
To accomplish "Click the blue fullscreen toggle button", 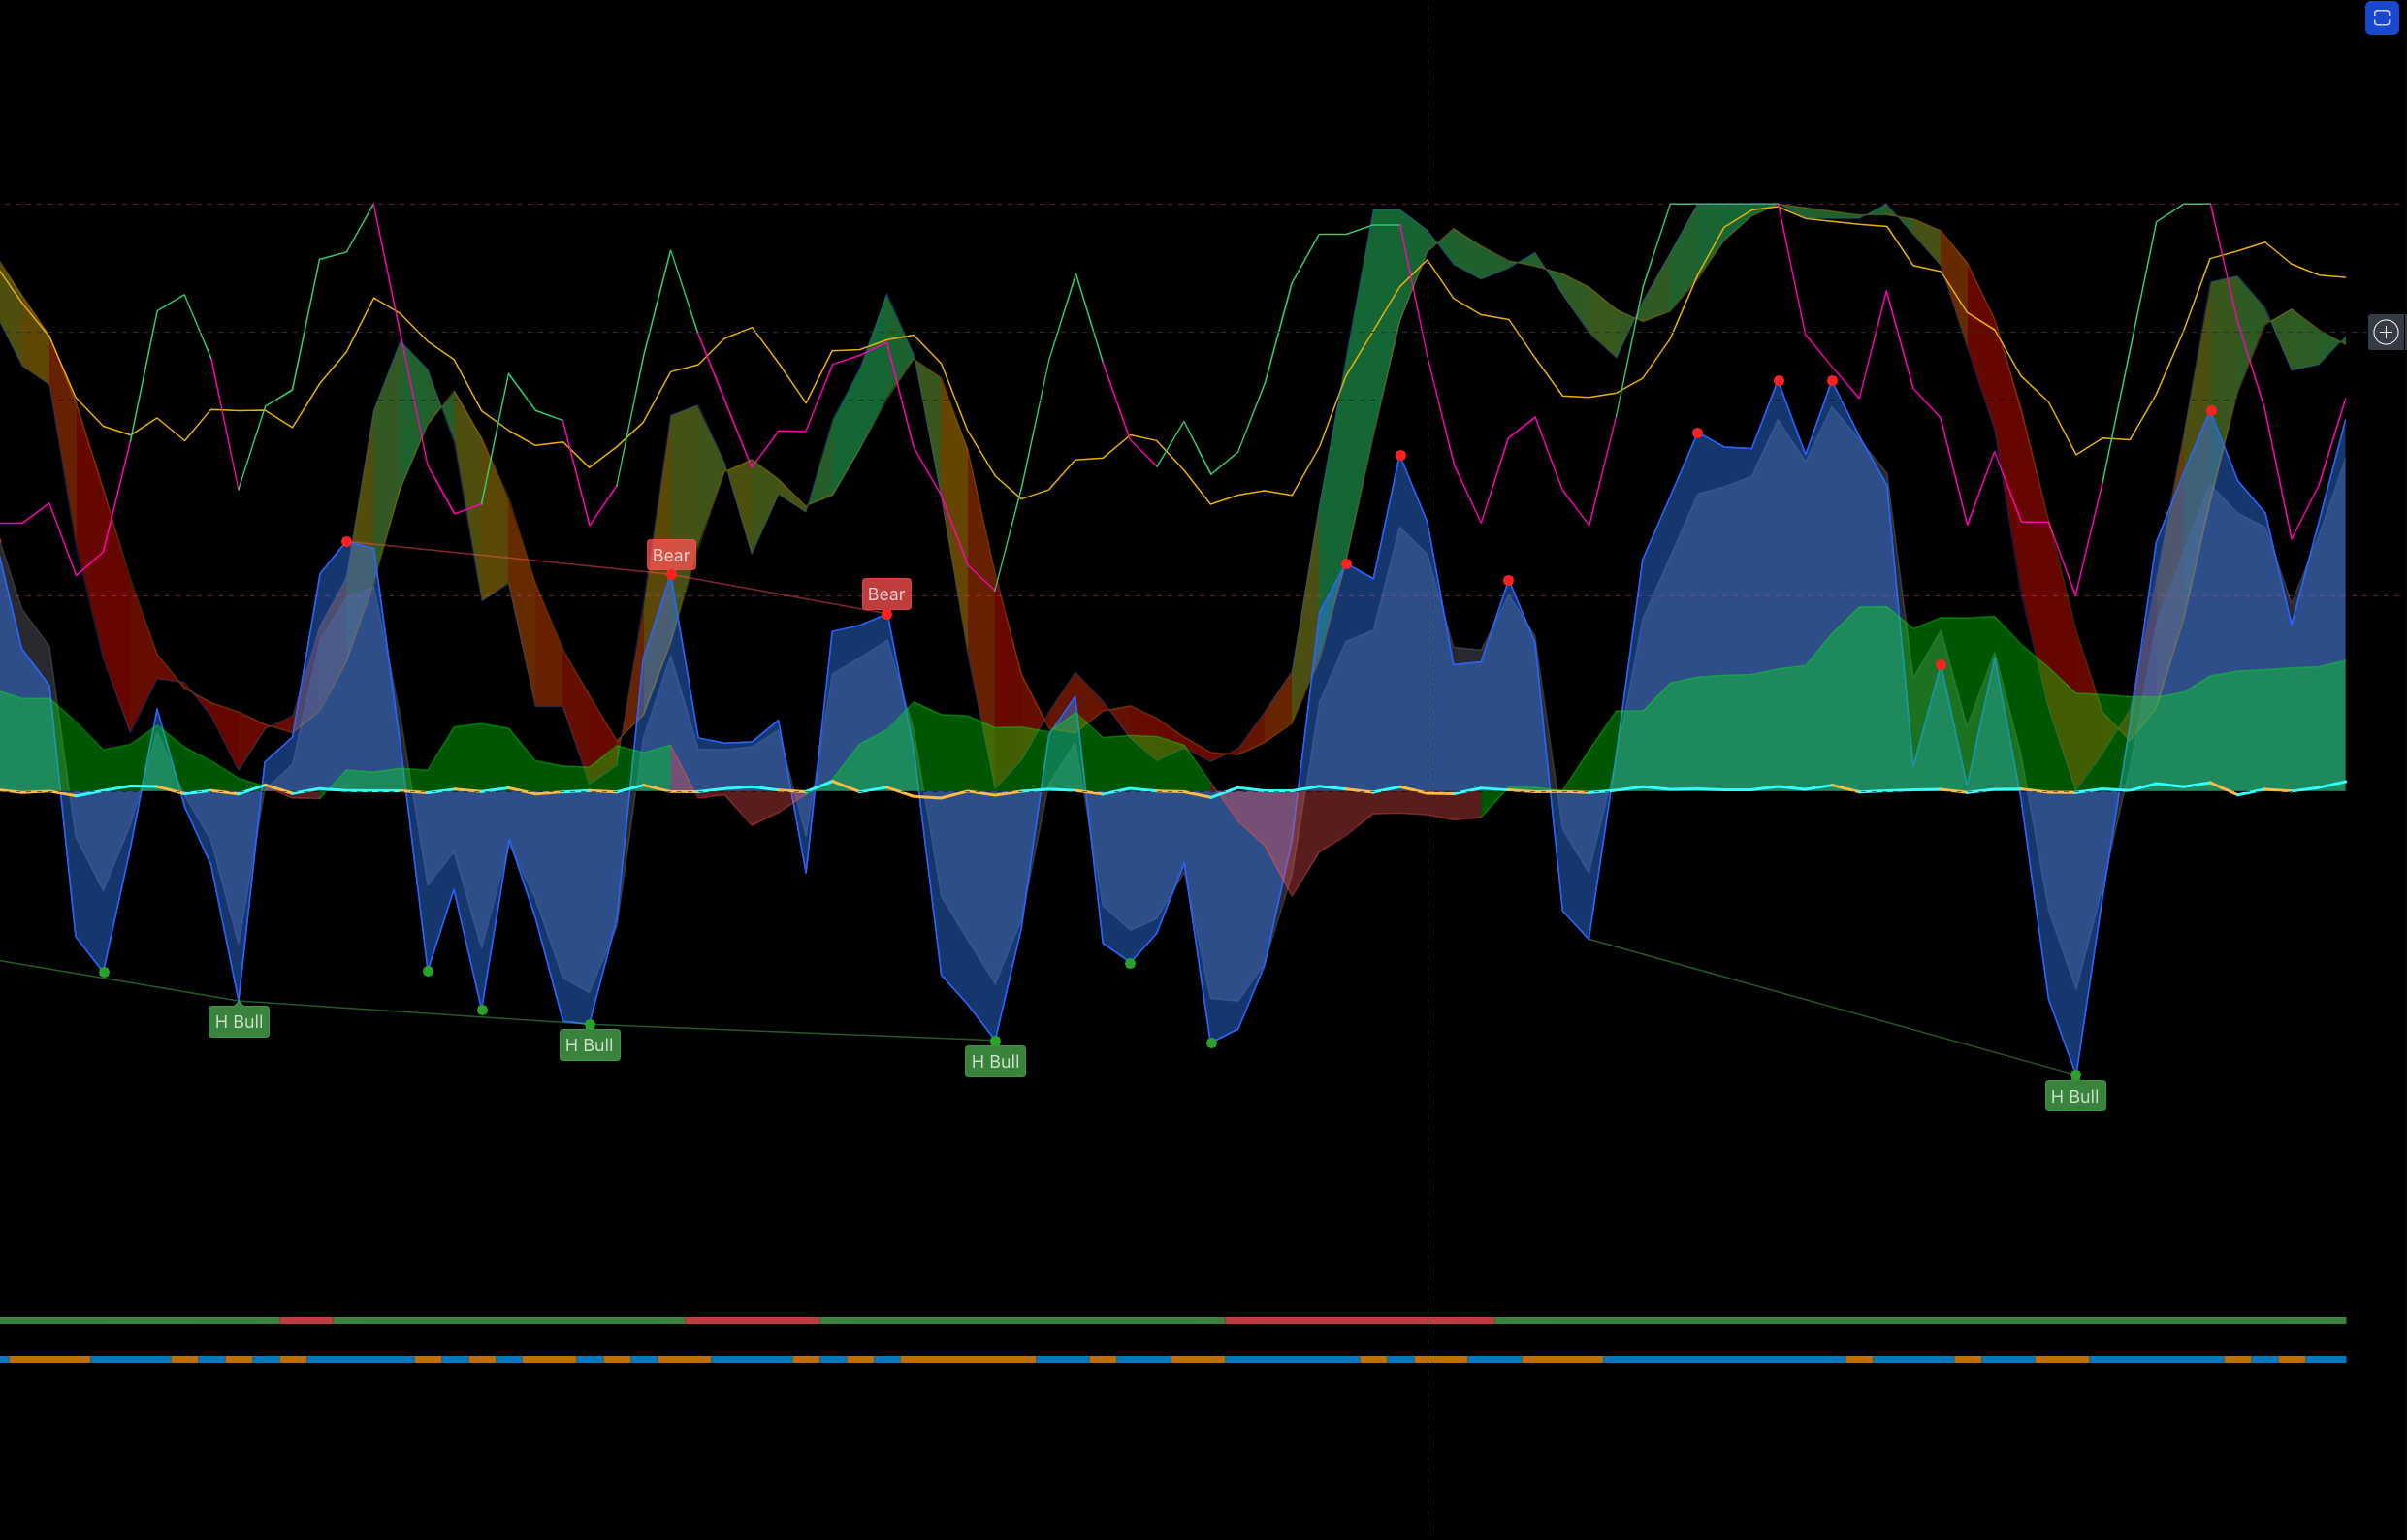I will point(2381,18).
